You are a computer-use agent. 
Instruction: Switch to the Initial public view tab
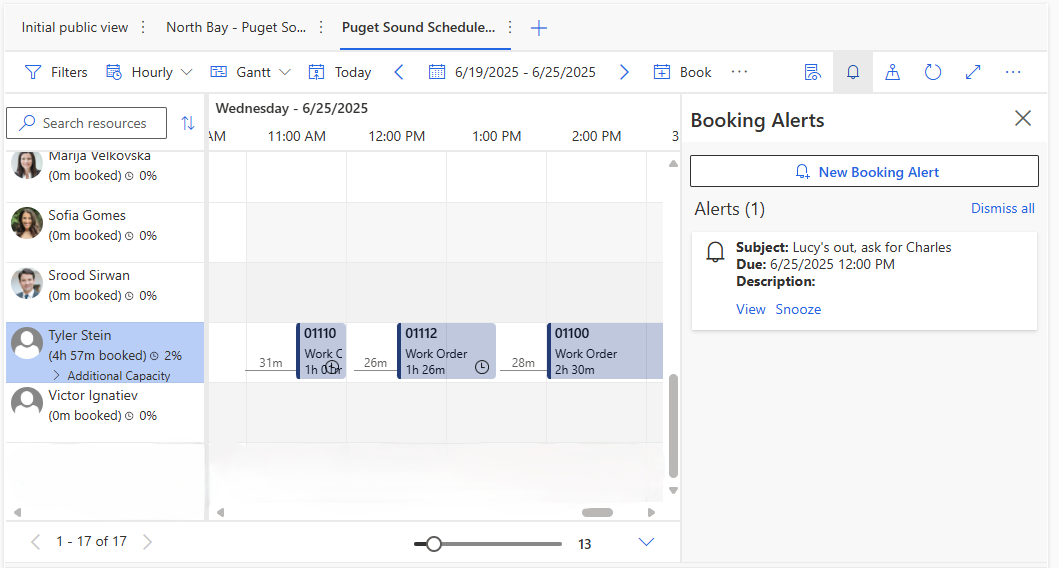click(x=74, y=28)
